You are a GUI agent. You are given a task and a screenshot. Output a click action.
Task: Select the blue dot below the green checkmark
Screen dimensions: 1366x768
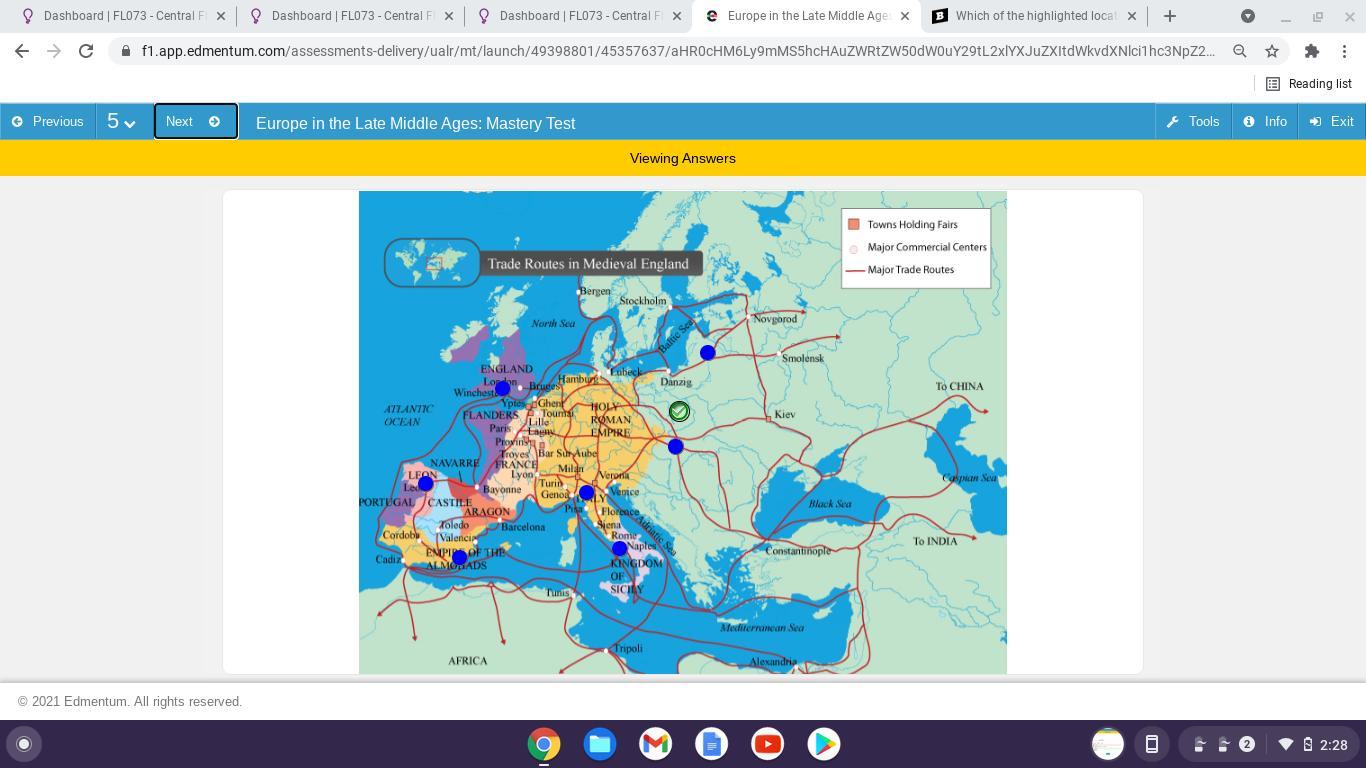(x=676, y=447)
